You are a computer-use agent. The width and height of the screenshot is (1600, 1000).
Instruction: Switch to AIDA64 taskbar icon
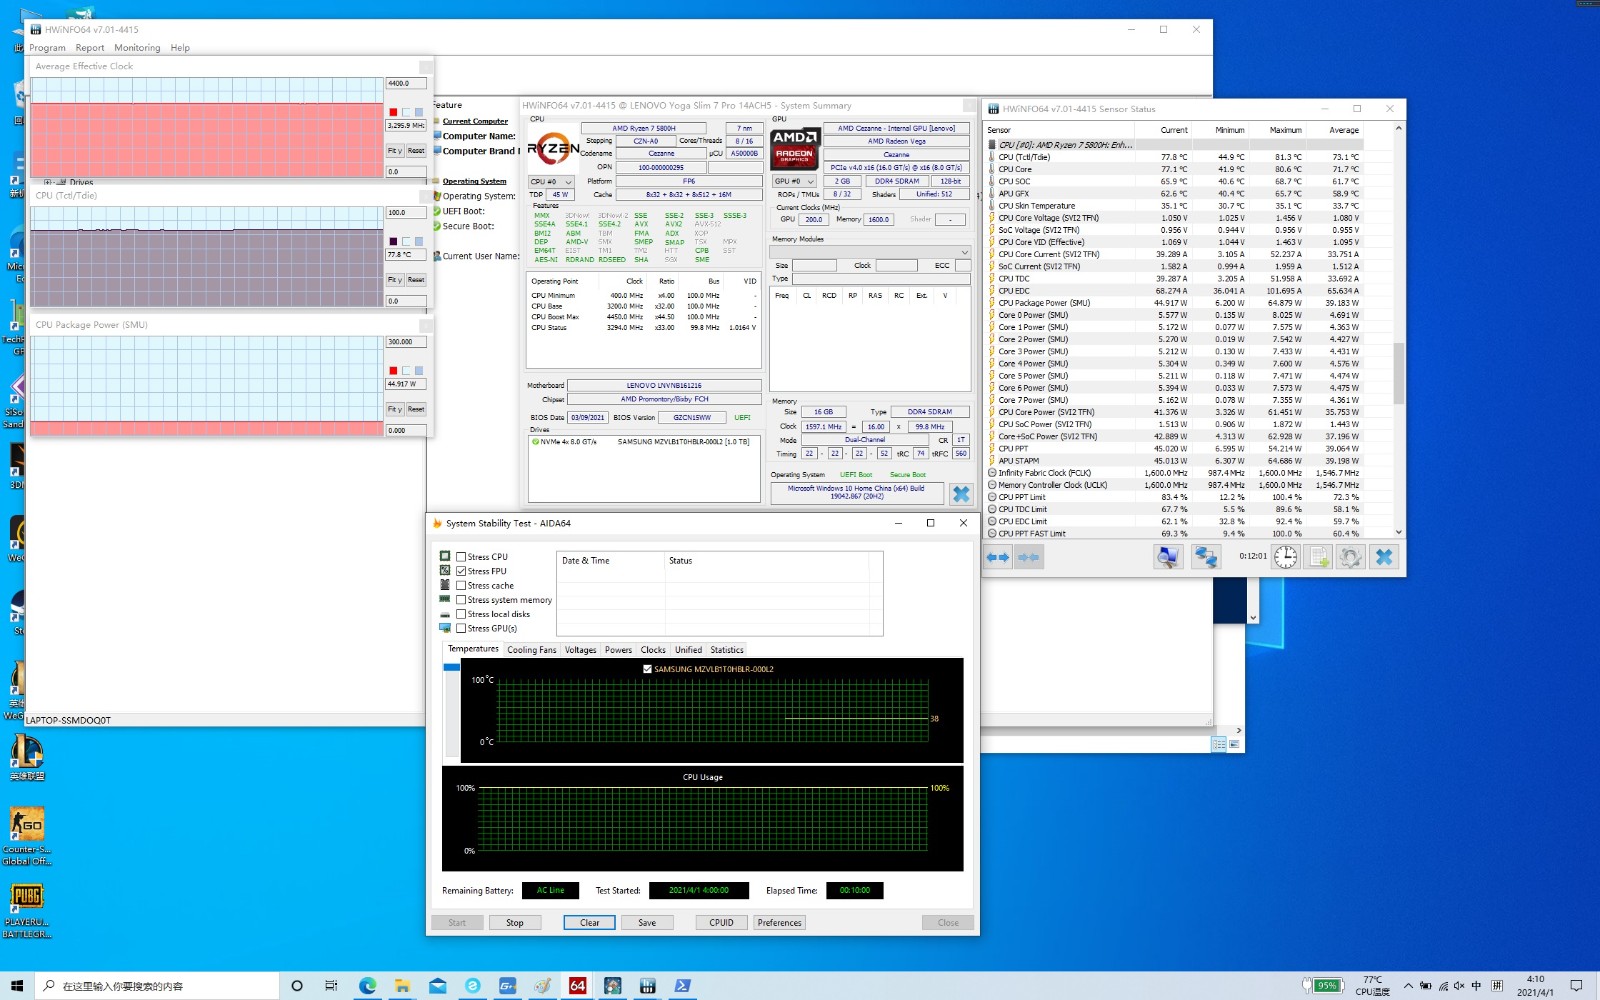pyautogui.click(x=577, y=986)
